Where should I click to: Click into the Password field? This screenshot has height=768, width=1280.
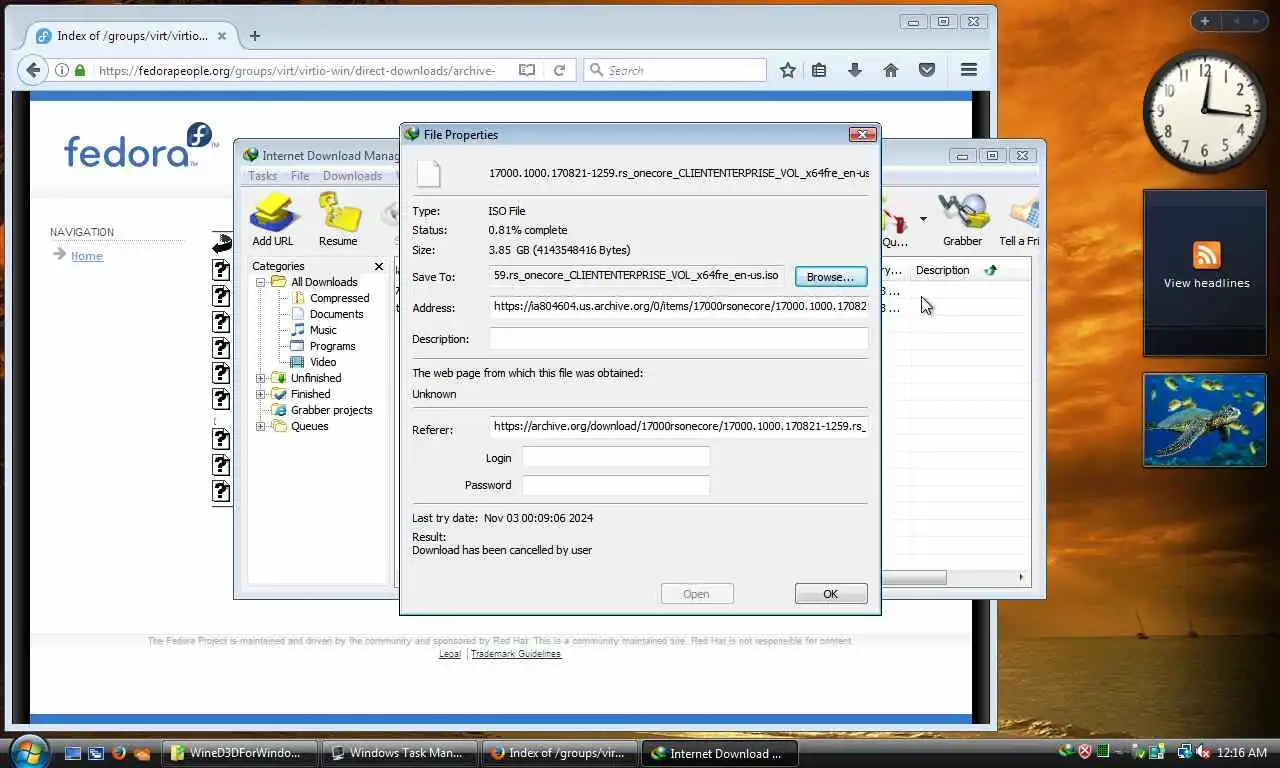[616, 485]
